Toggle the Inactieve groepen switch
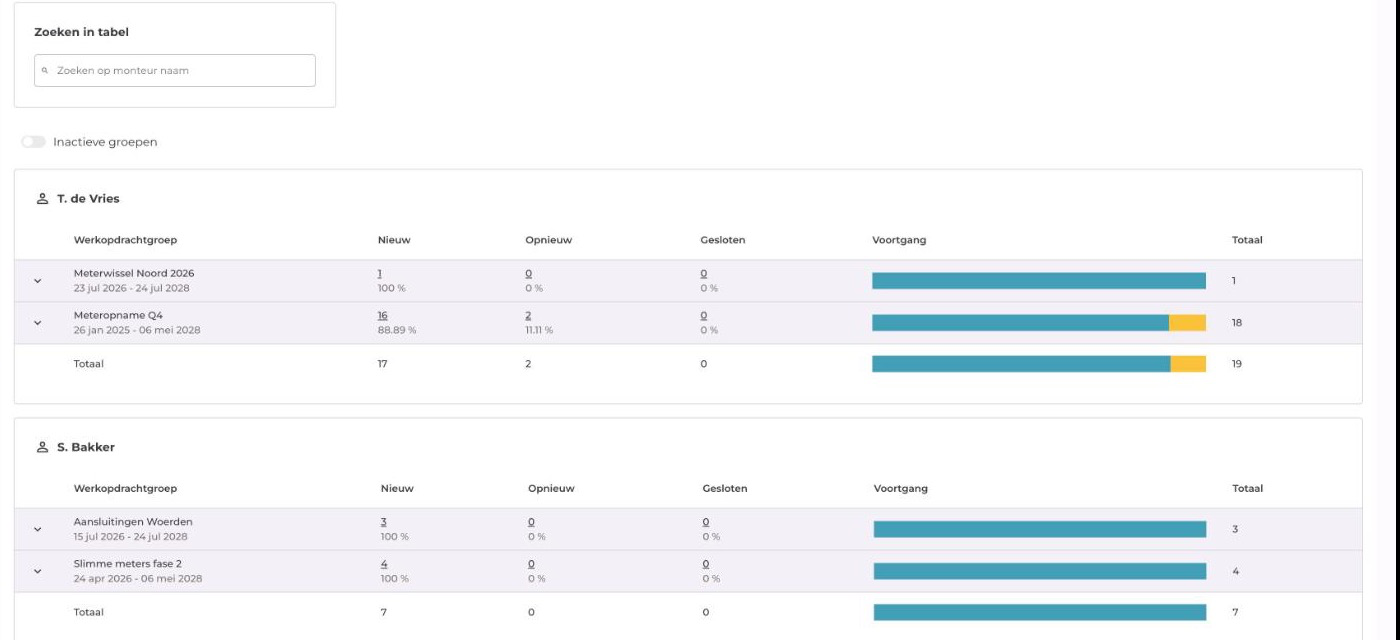Viewport: 1400px width, 640px height. click(34, 142)
